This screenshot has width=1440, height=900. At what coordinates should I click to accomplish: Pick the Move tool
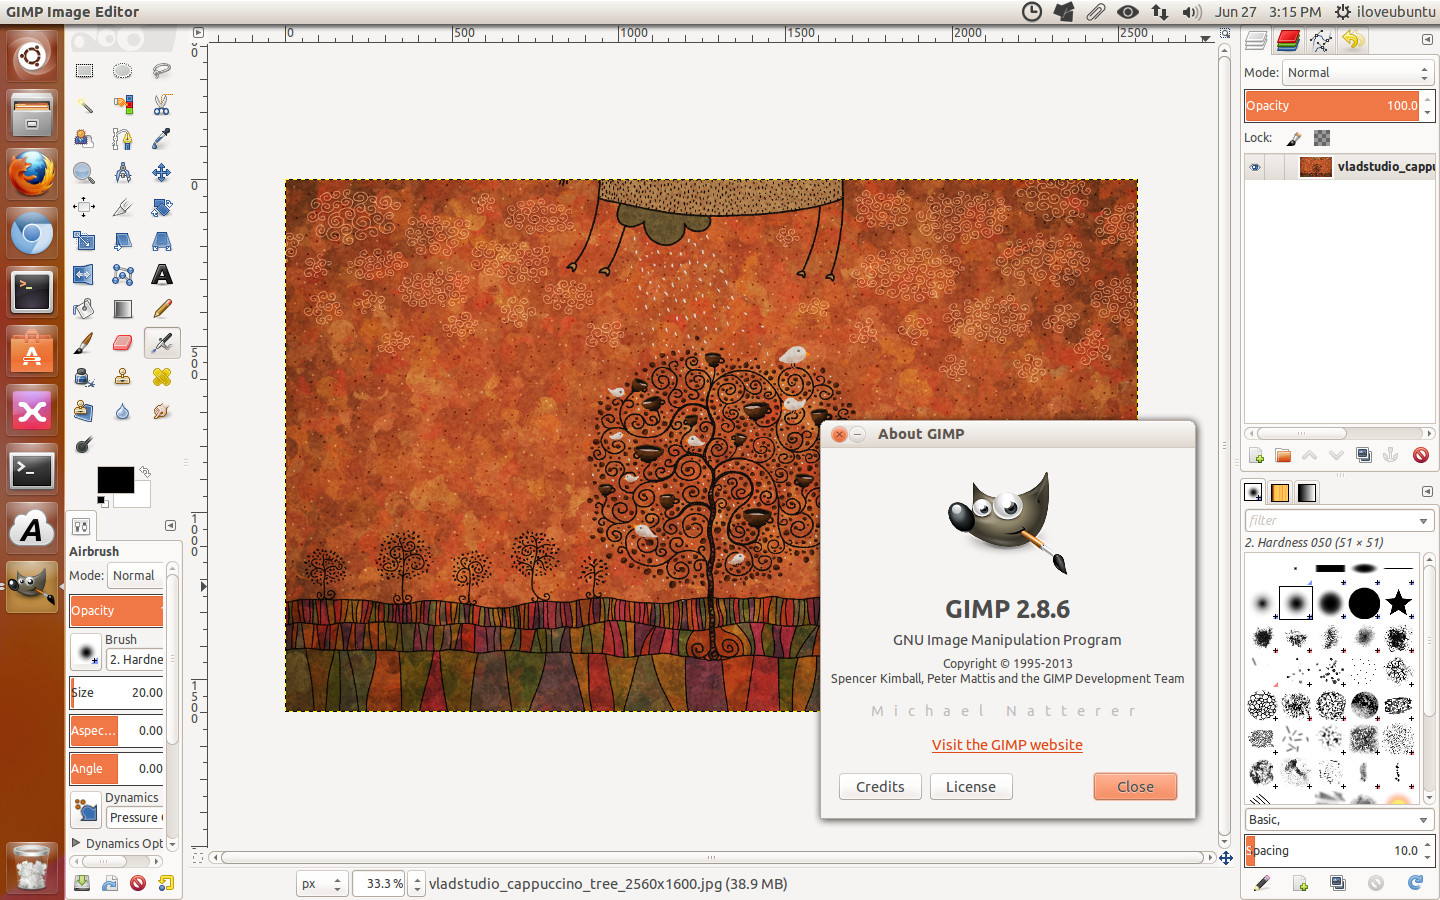pyautogui.click(x=162, y=173)
